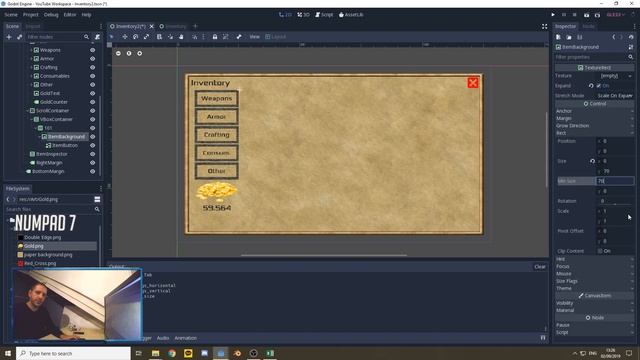
Task: Click the FileSystem split view mode icon
Action: pos(97,199)
